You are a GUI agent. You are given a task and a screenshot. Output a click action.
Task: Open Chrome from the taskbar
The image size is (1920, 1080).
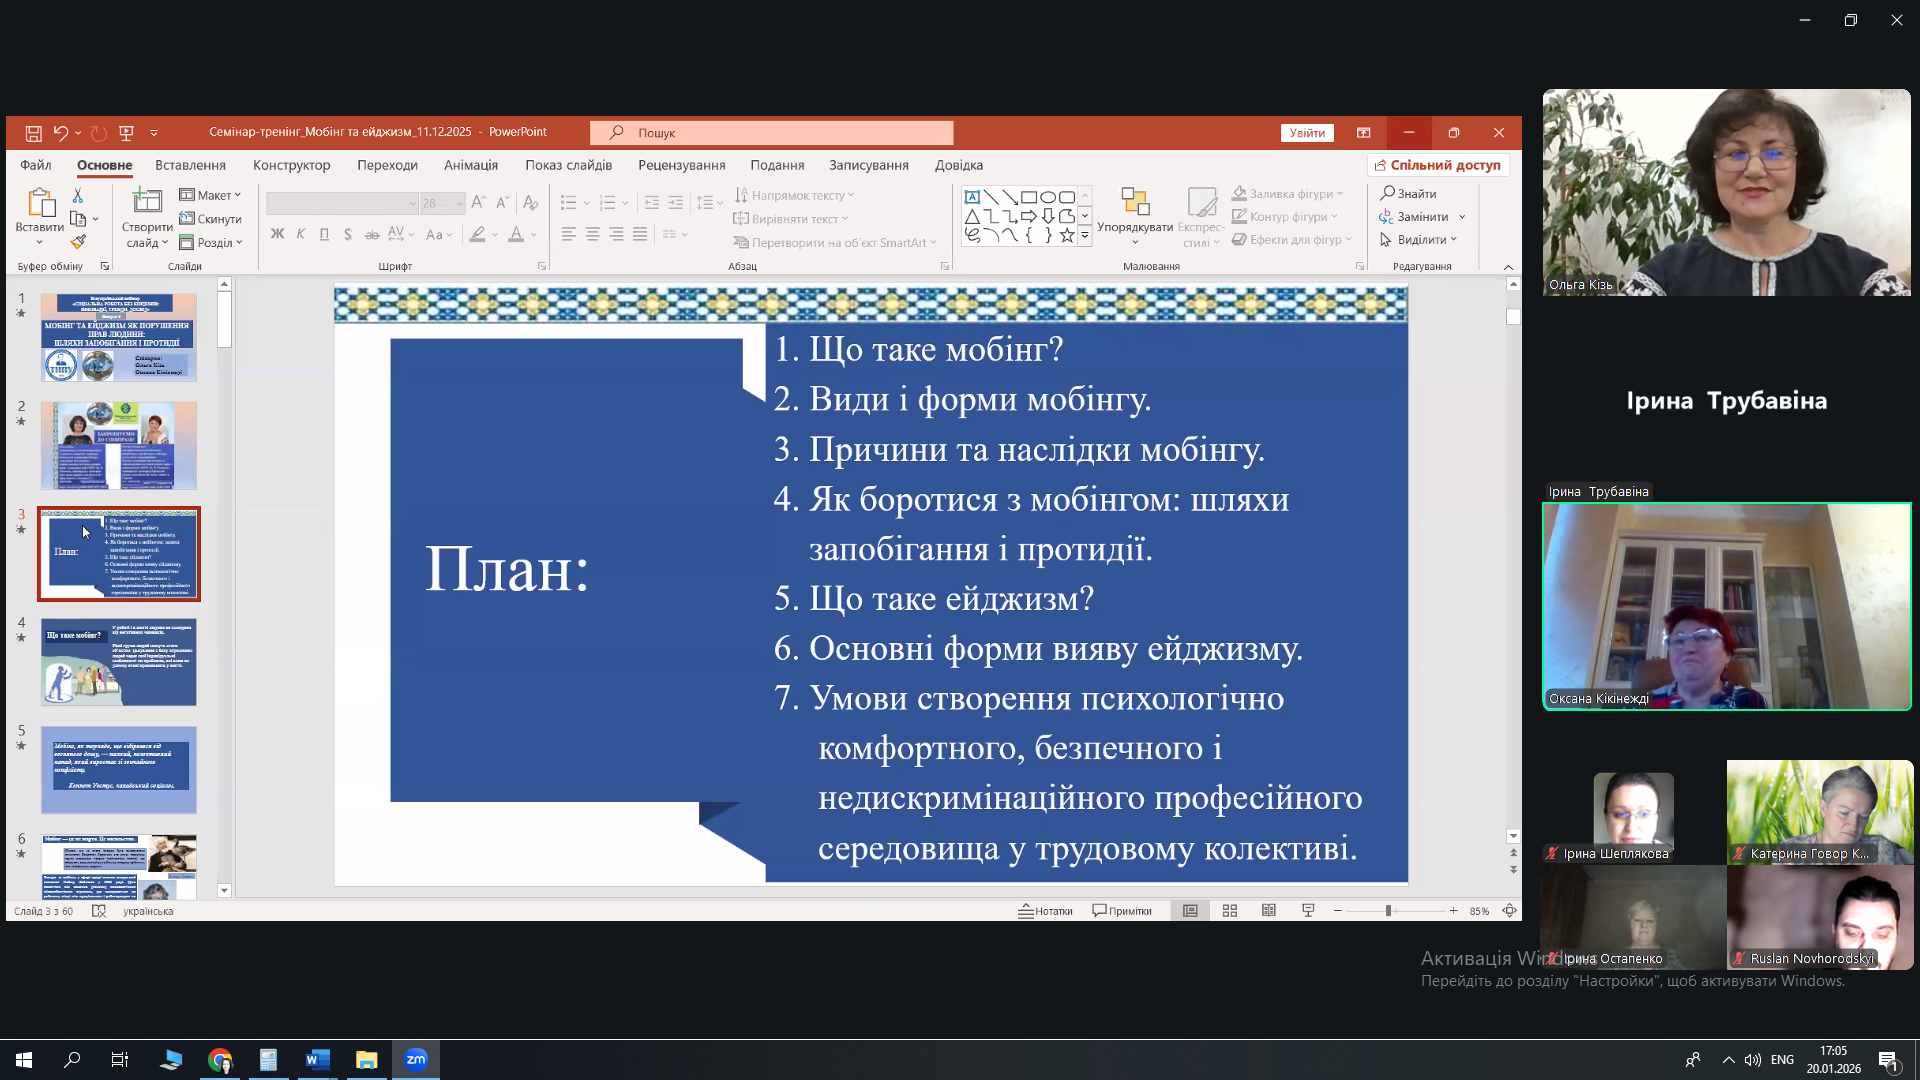(220, 1060)
